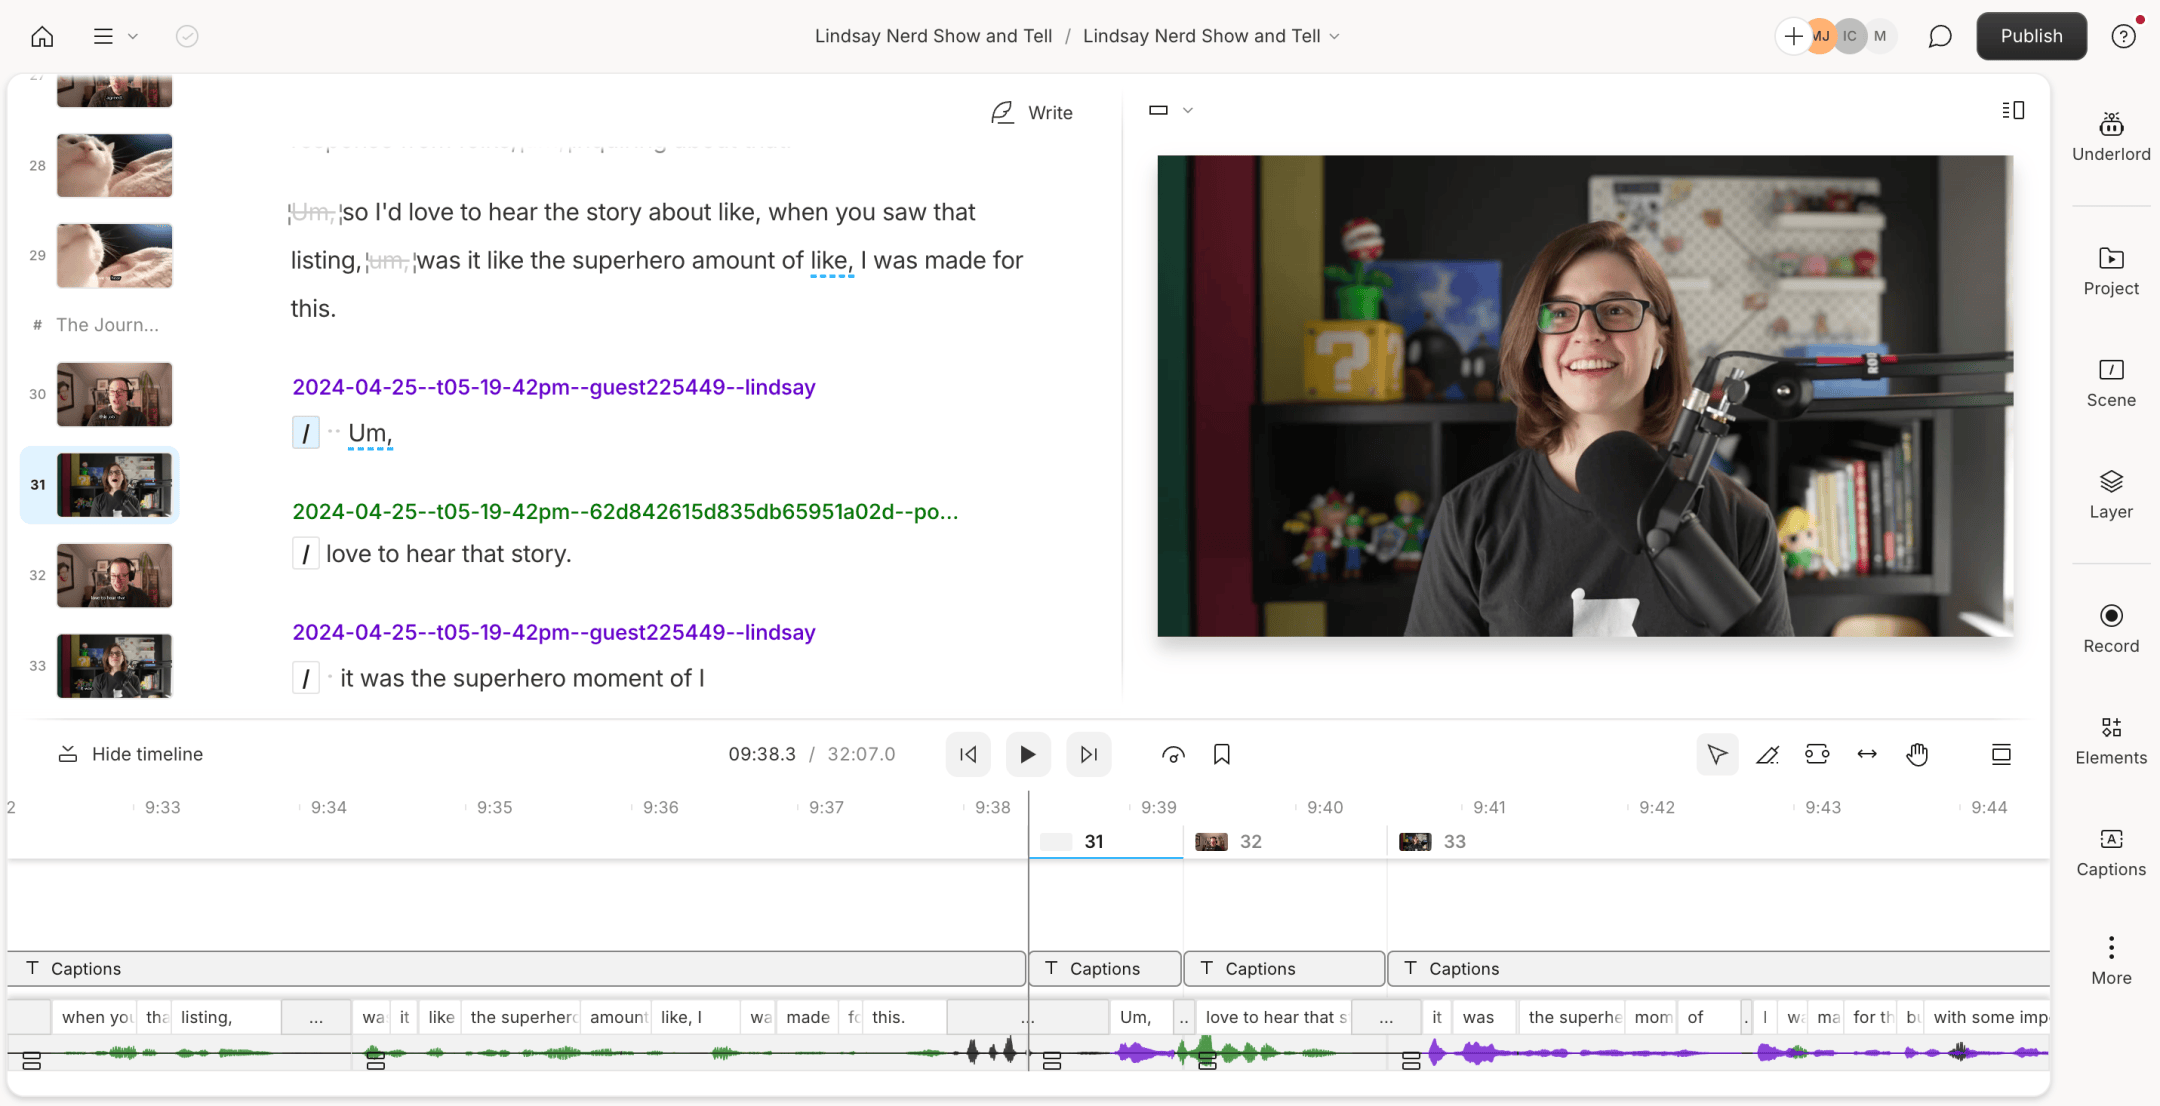2160x1106 pixels.
Task: Click the first guest225449--lindsay speaker label
Action: (553, 387)
